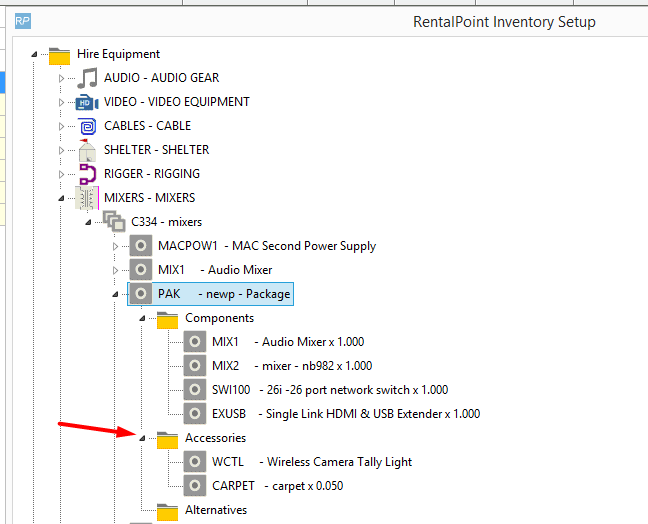Click the MACPOW1 product icon

[141, 246]
